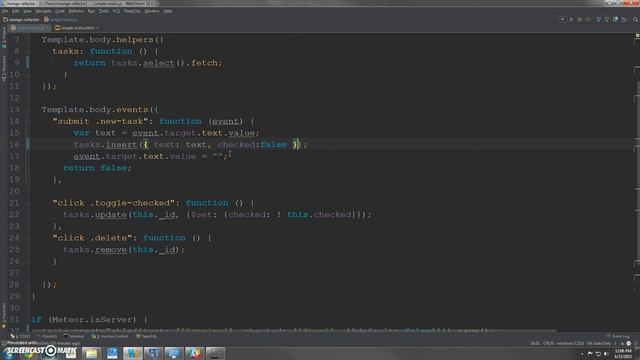640x360 pixels.
Task: Click the VCS commit changes icon
Action: tap(607, 19)
